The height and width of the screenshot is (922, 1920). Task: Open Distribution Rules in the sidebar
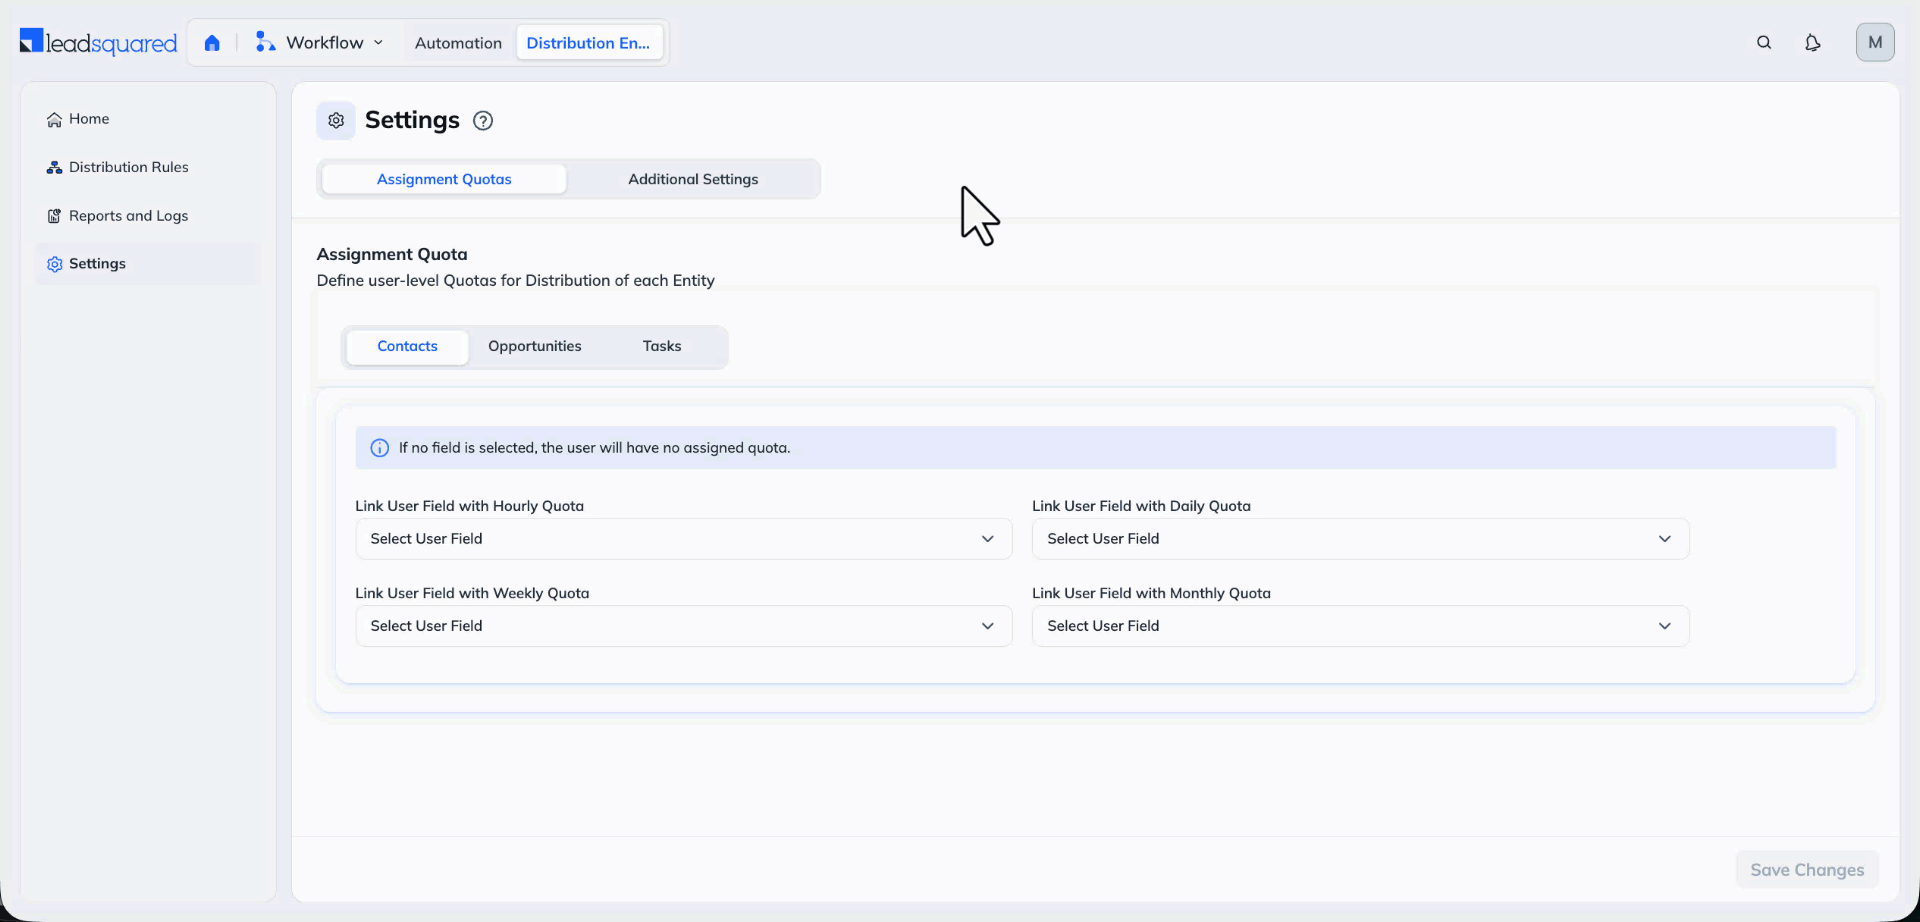148,167
